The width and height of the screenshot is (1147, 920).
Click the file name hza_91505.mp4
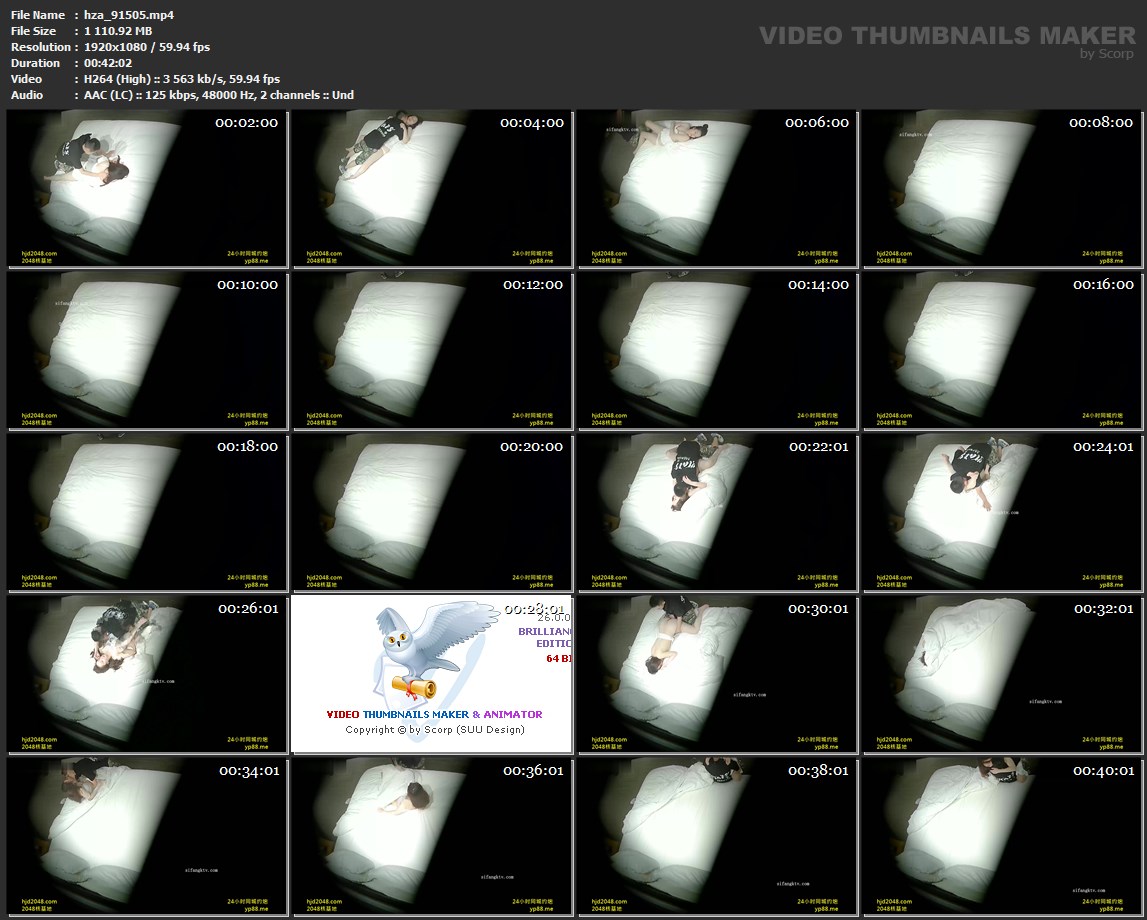click(129, 15)
